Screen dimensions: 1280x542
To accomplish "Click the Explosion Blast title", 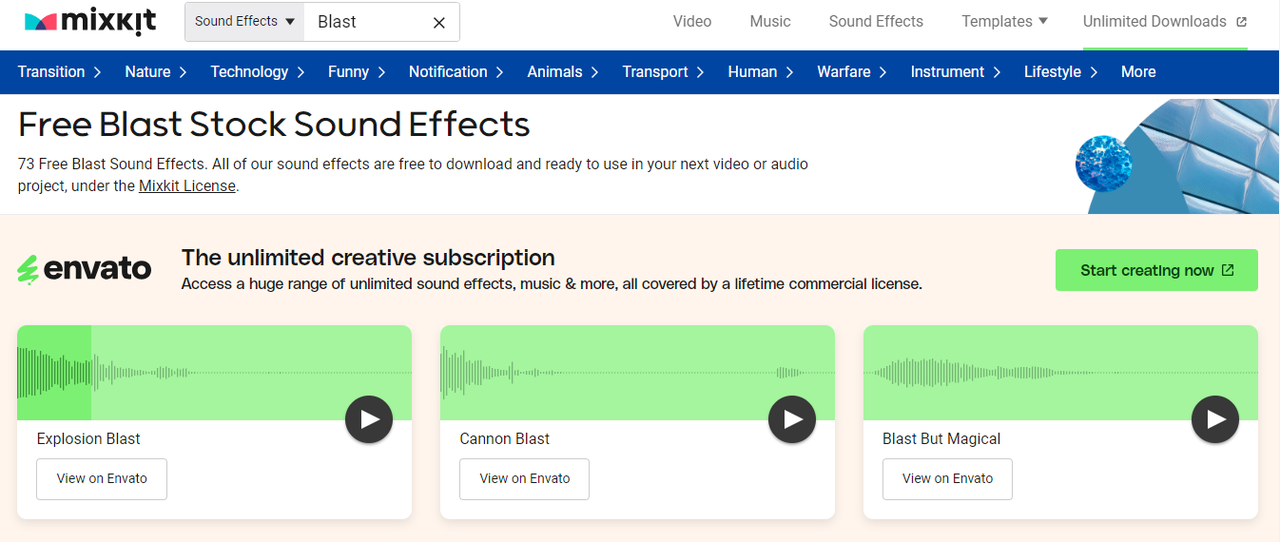I will pos(88,438).
